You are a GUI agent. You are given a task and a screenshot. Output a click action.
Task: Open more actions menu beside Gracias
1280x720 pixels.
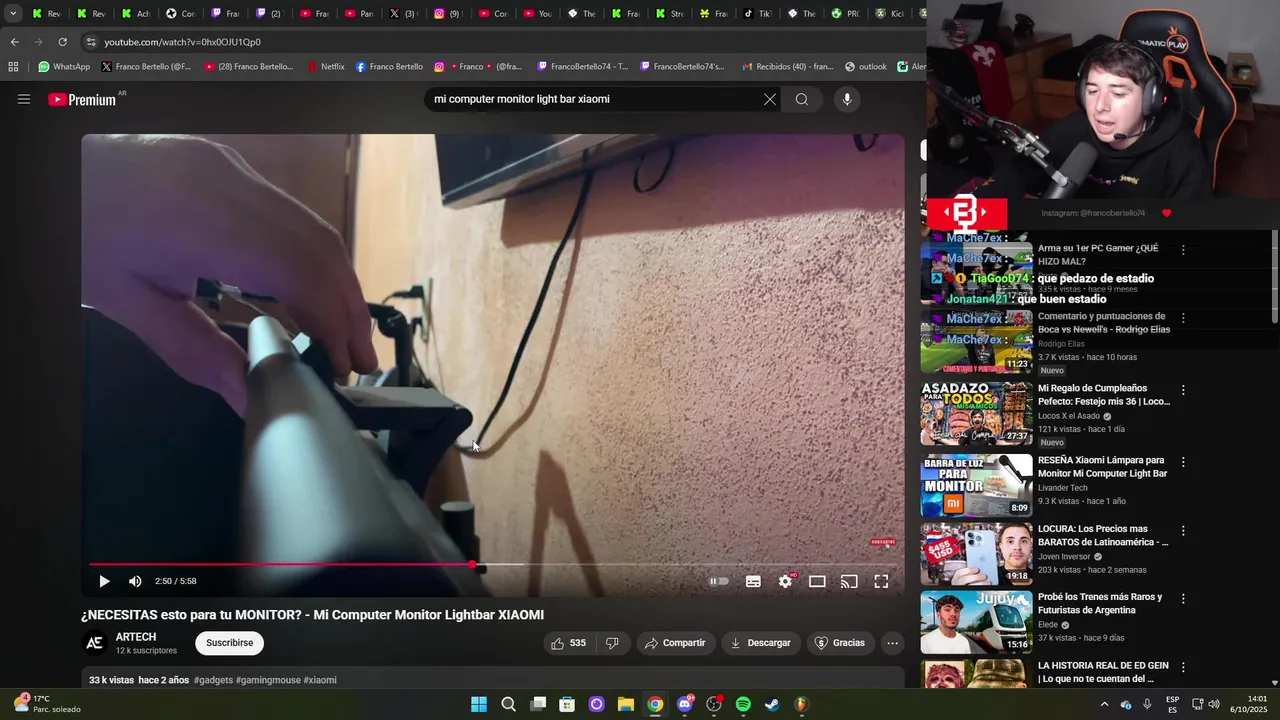click(x=892, y=643)
